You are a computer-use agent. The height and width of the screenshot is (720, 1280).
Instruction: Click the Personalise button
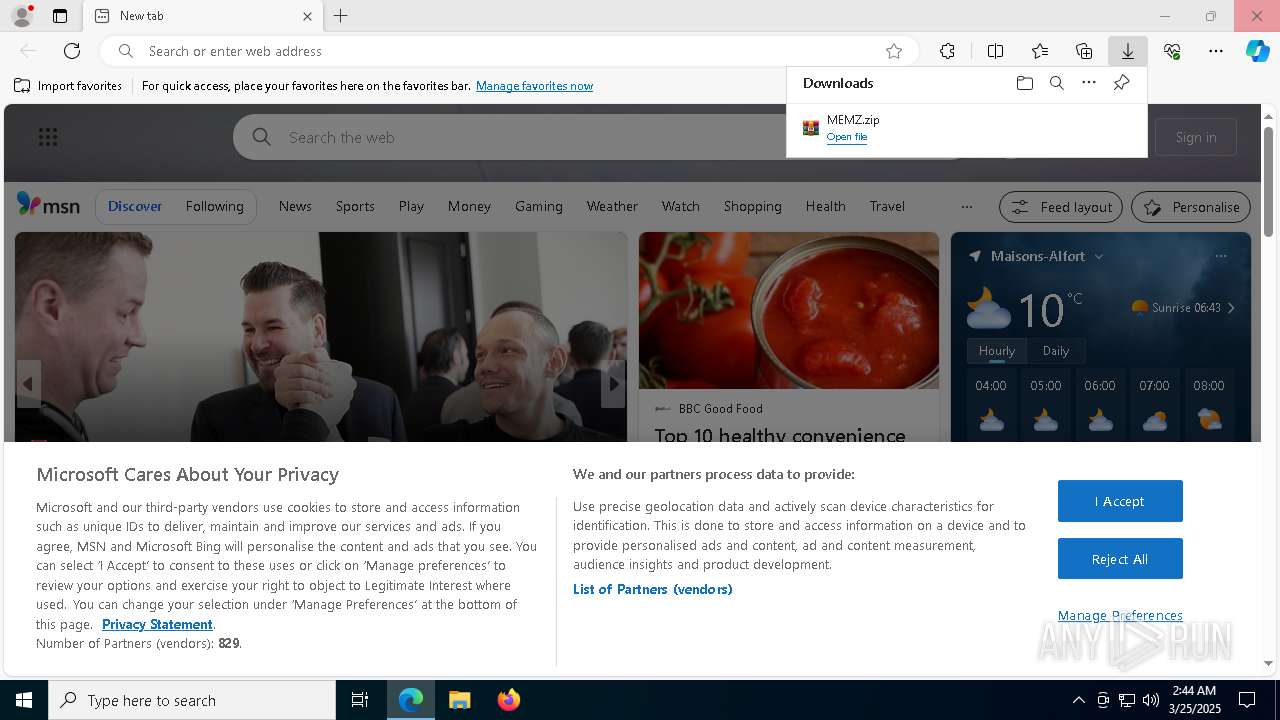(x=1191, y=207)
